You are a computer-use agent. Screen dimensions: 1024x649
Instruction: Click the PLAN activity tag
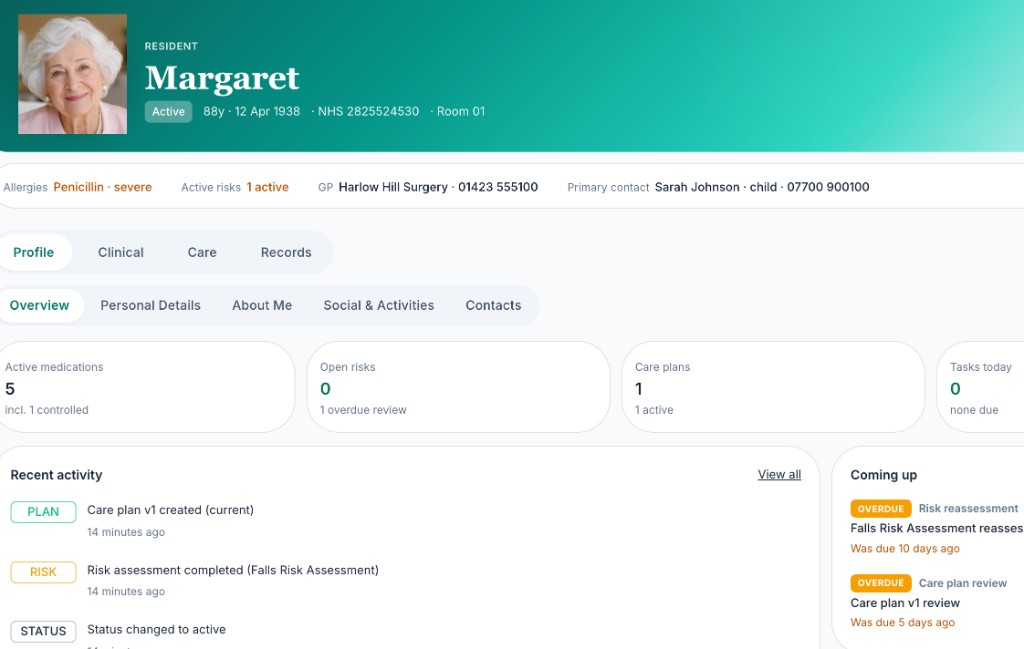point(43,512)
